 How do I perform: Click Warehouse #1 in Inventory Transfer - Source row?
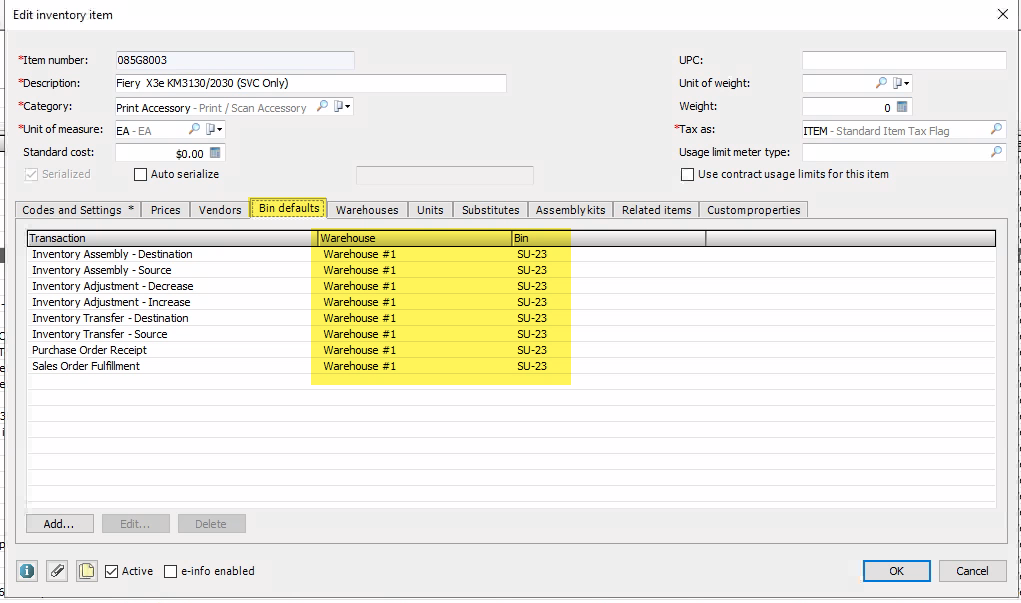click(x=359, y=334)
